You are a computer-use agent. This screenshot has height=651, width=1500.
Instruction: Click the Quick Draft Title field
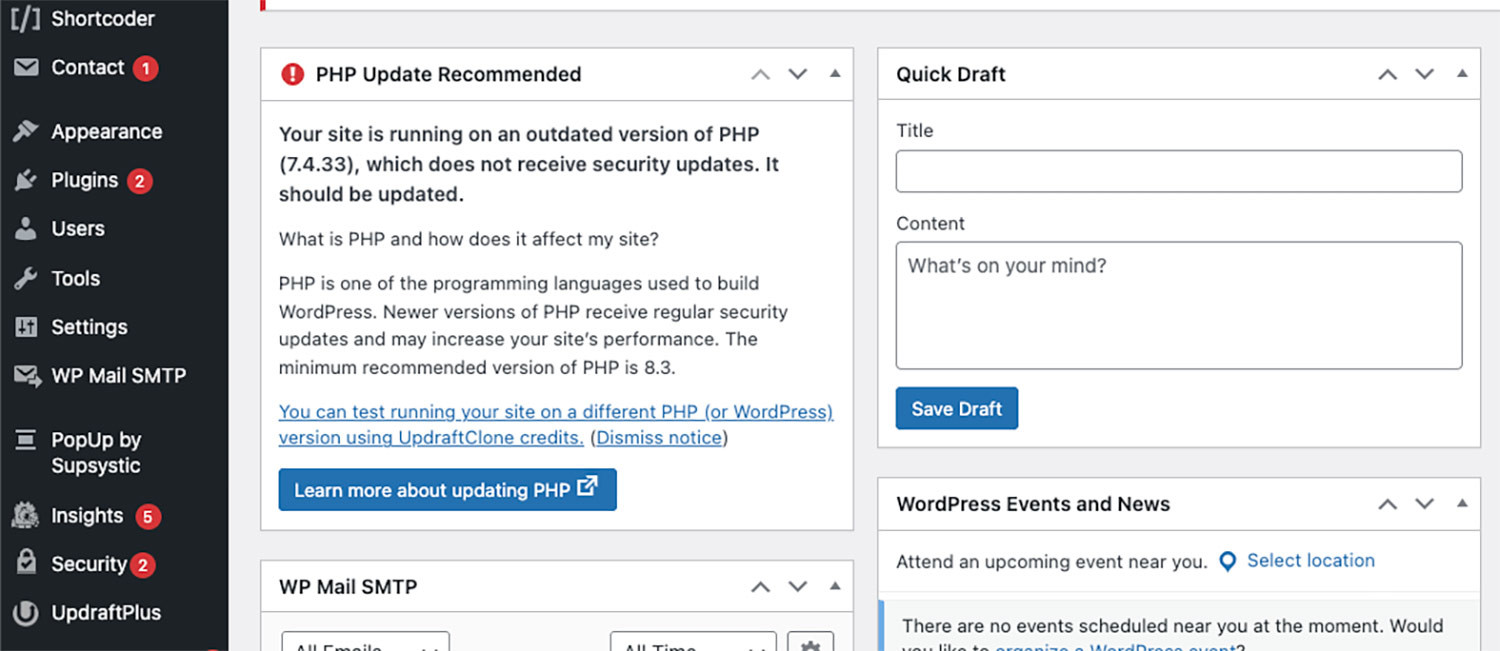1179,171
